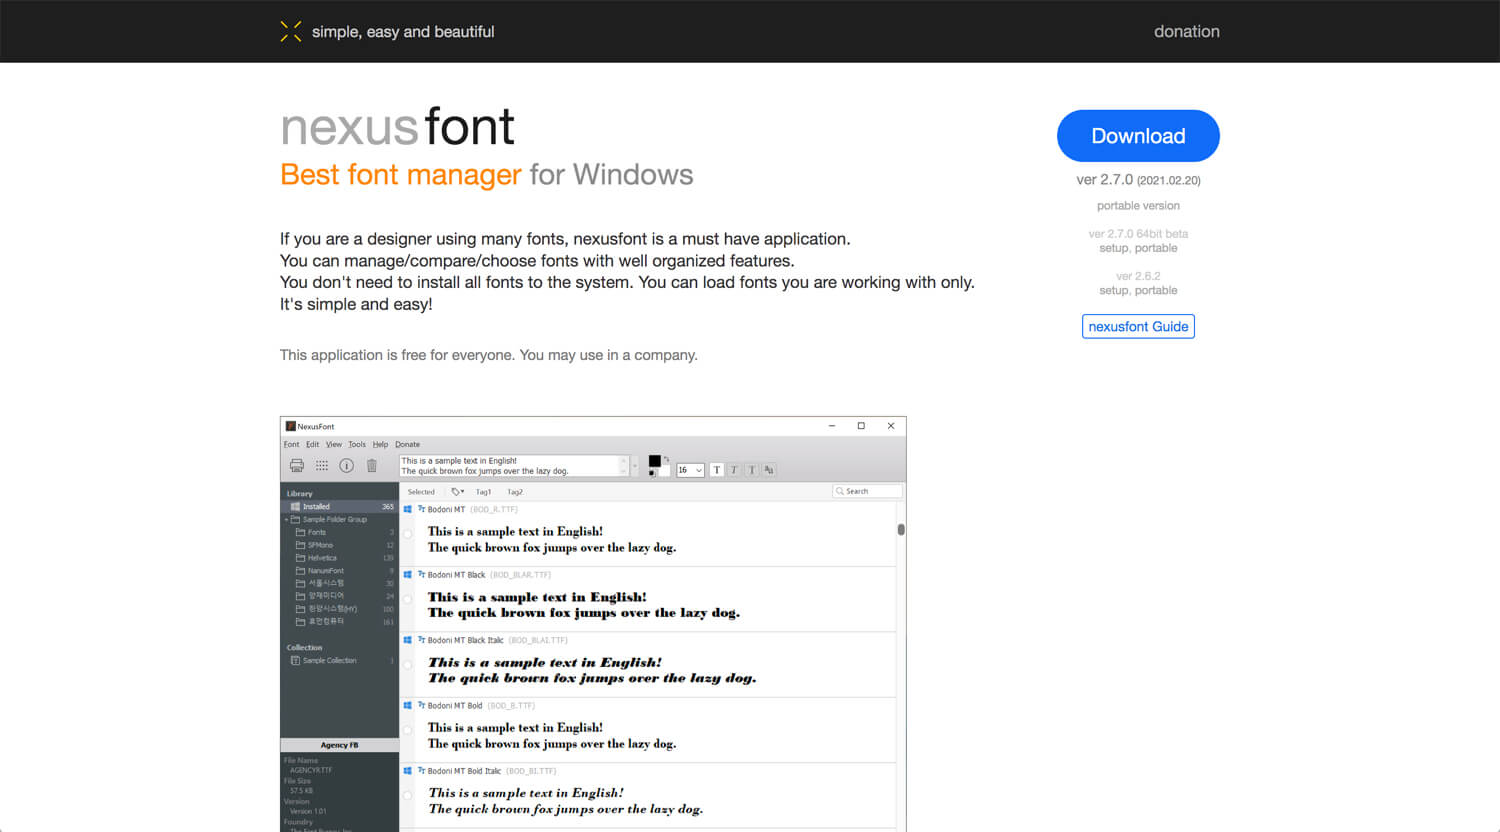Viewport: 1500px width, 832px height.
Task: Click portable link under ver 2.6.2
Action: 1156,290
